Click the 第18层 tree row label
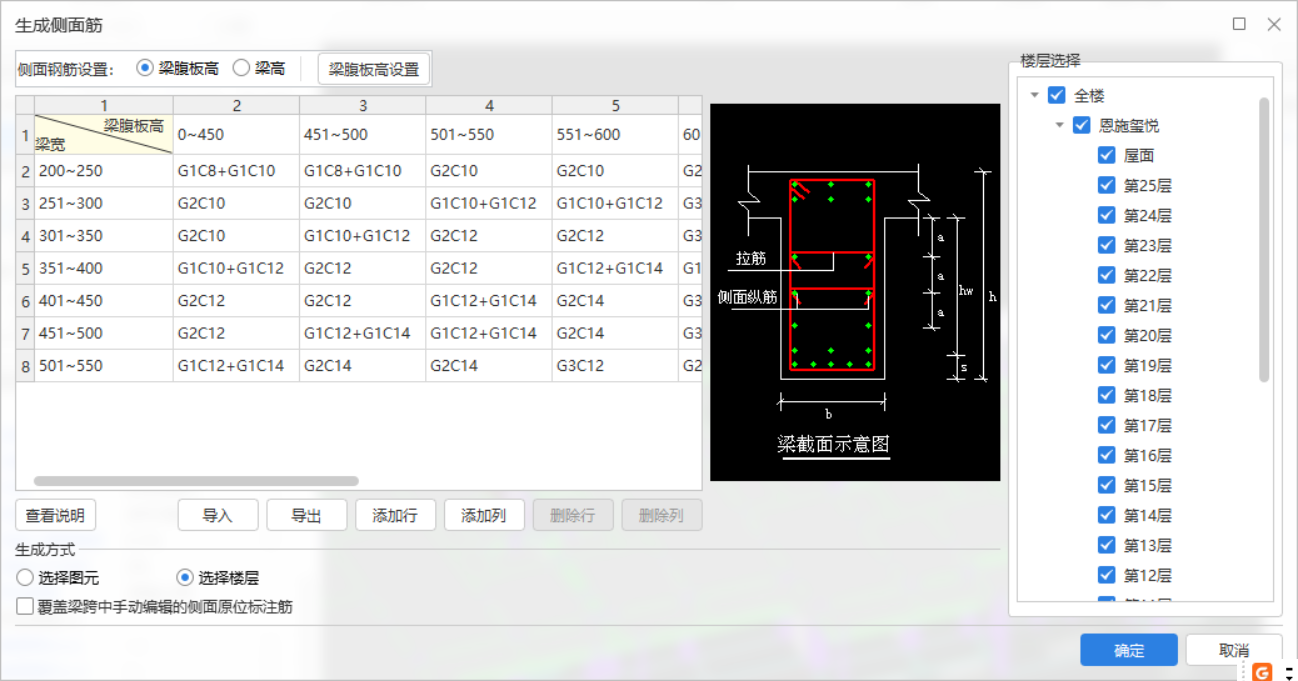Viewport: 1298px width, 681px height. pos(1147,396)
